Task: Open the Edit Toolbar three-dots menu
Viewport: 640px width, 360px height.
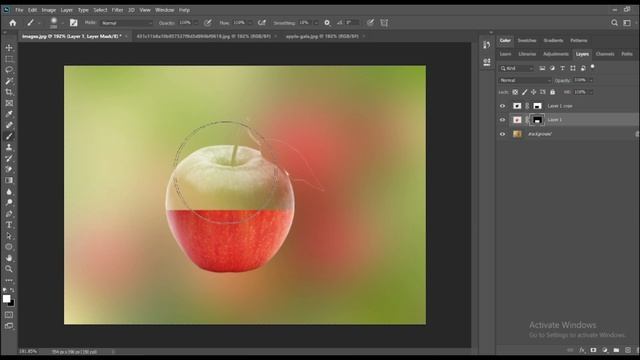Action: (x=9, y=280)
